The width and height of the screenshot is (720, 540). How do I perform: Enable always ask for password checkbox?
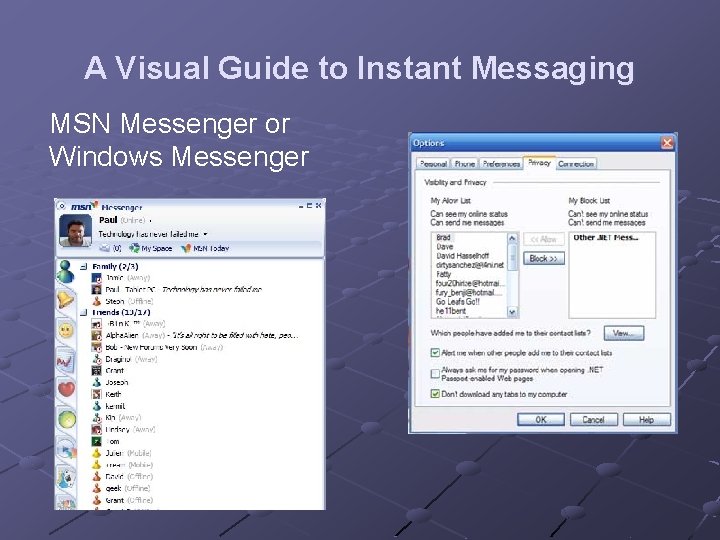(435, 374)
